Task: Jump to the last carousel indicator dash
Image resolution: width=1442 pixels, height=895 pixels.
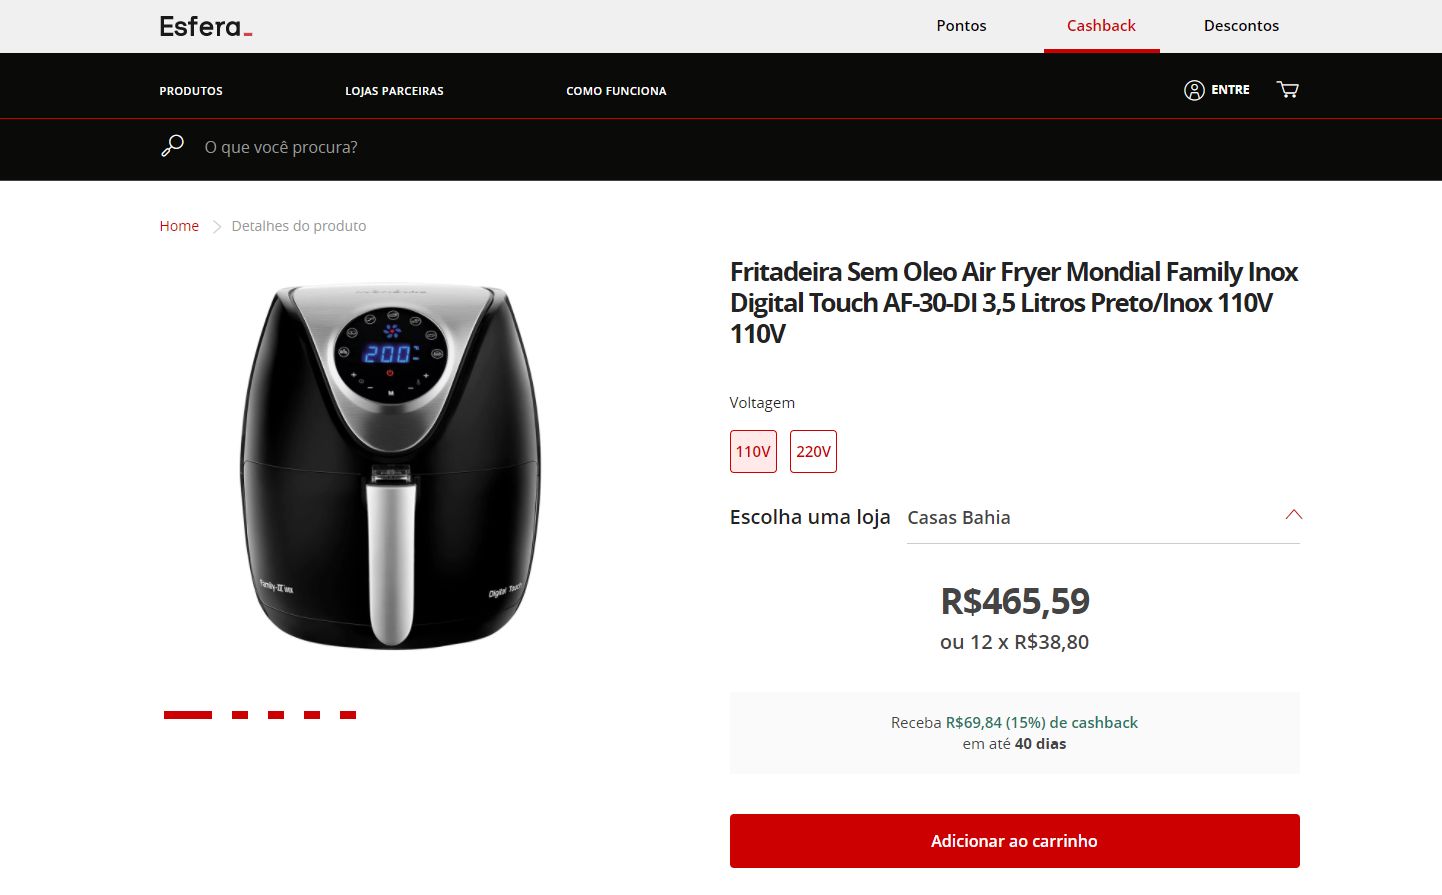Action: (348, 715)
